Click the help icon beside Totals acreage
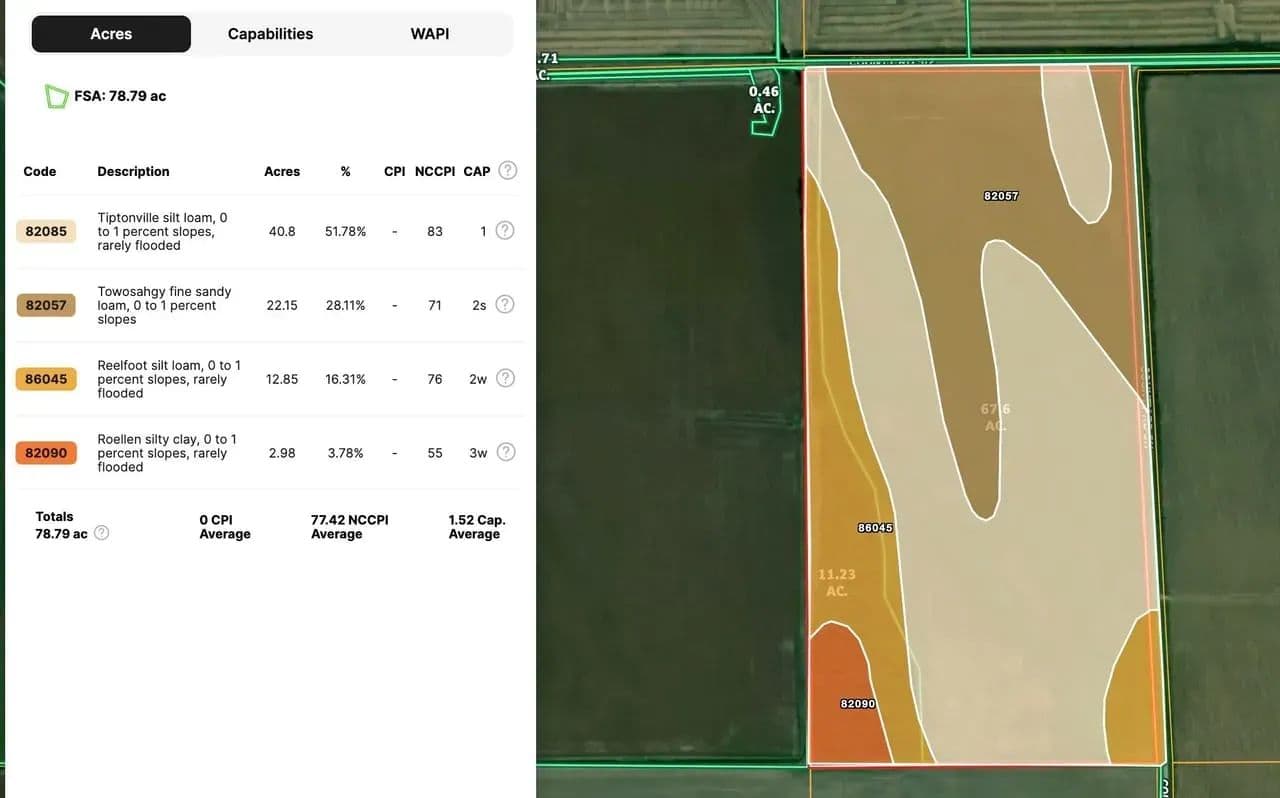This screenshot has height=798, width=1280. pos(101,534)
